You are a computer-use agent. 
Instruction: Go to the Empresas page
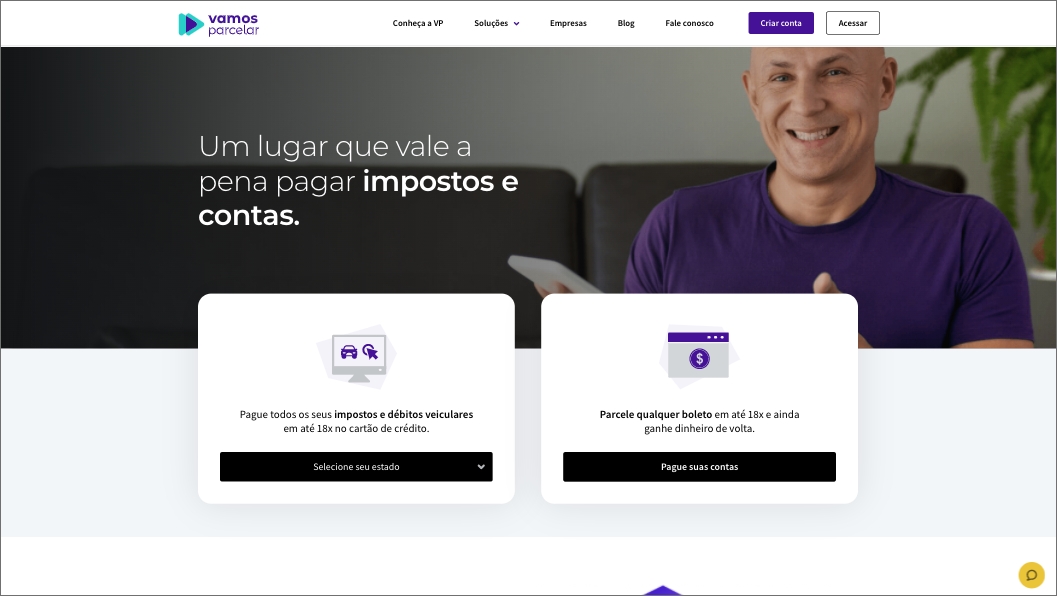[568, 23]
